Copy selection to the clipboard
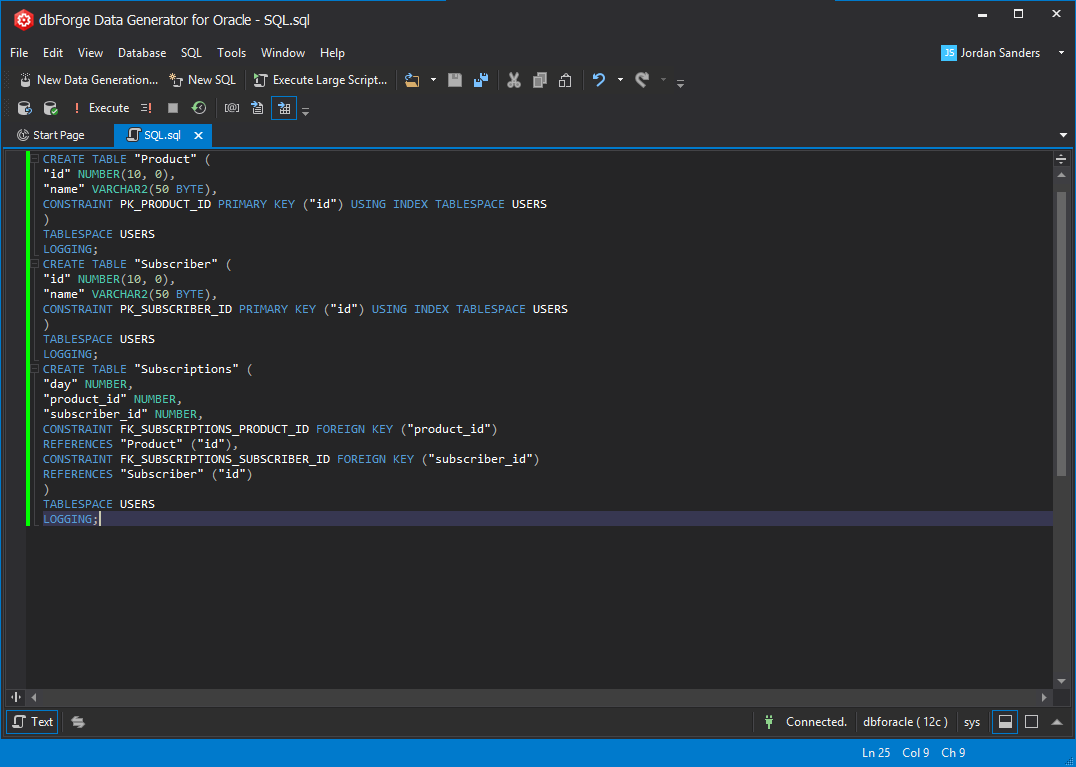The image size is (1076, 767). coord(540,80)
